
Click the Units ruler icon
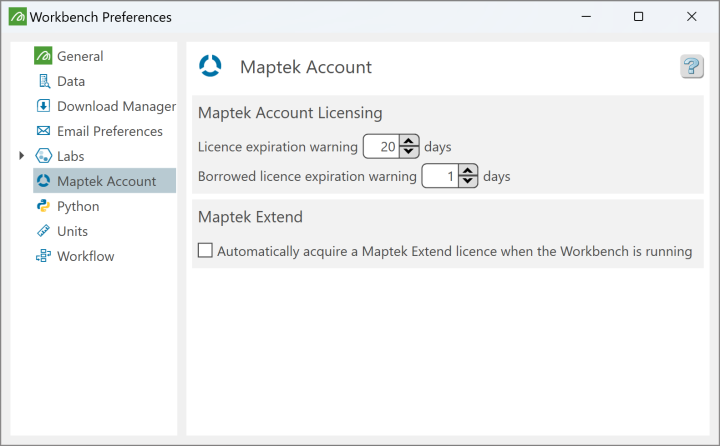tap(43, 231)
